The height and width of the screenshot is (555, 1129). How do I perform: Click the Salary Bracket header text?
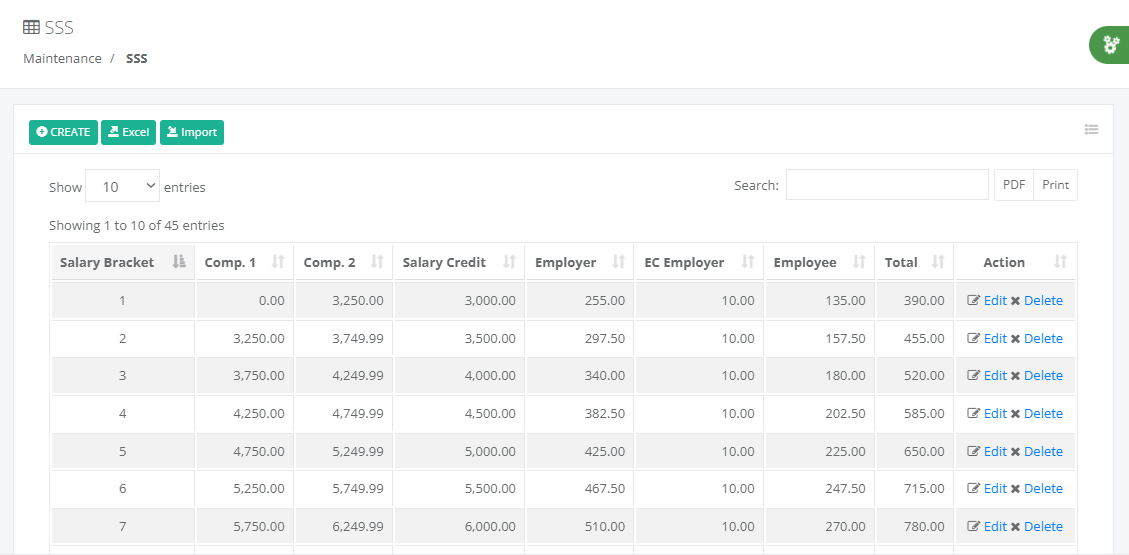pyautogui.click(x=107, y=262)
